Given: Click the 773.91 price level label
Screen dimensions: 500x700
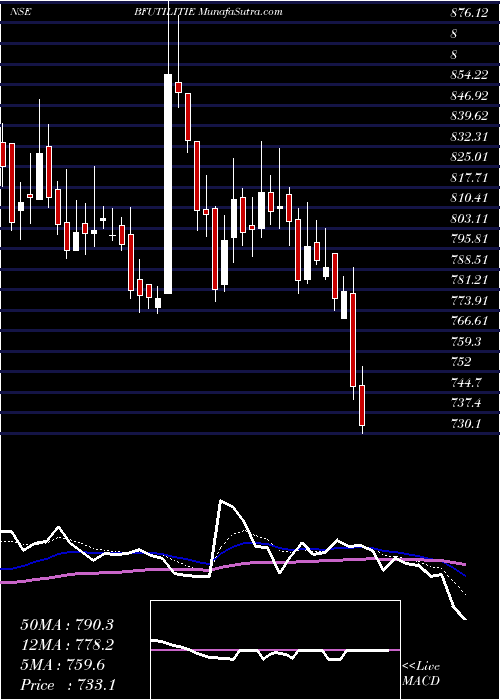Looking at the screenshot, I should tap(469, 300).
